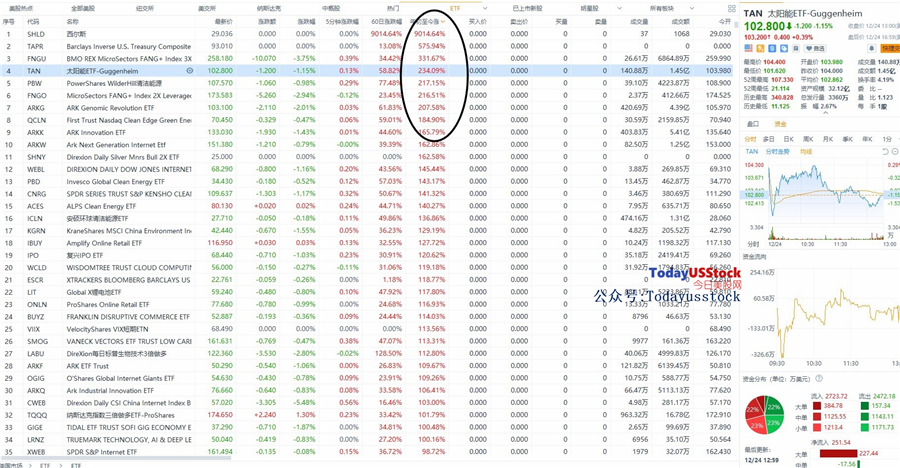900x468 pixels.
Task: Sort by 涨跌幅 column header
Action: [306, 21]
